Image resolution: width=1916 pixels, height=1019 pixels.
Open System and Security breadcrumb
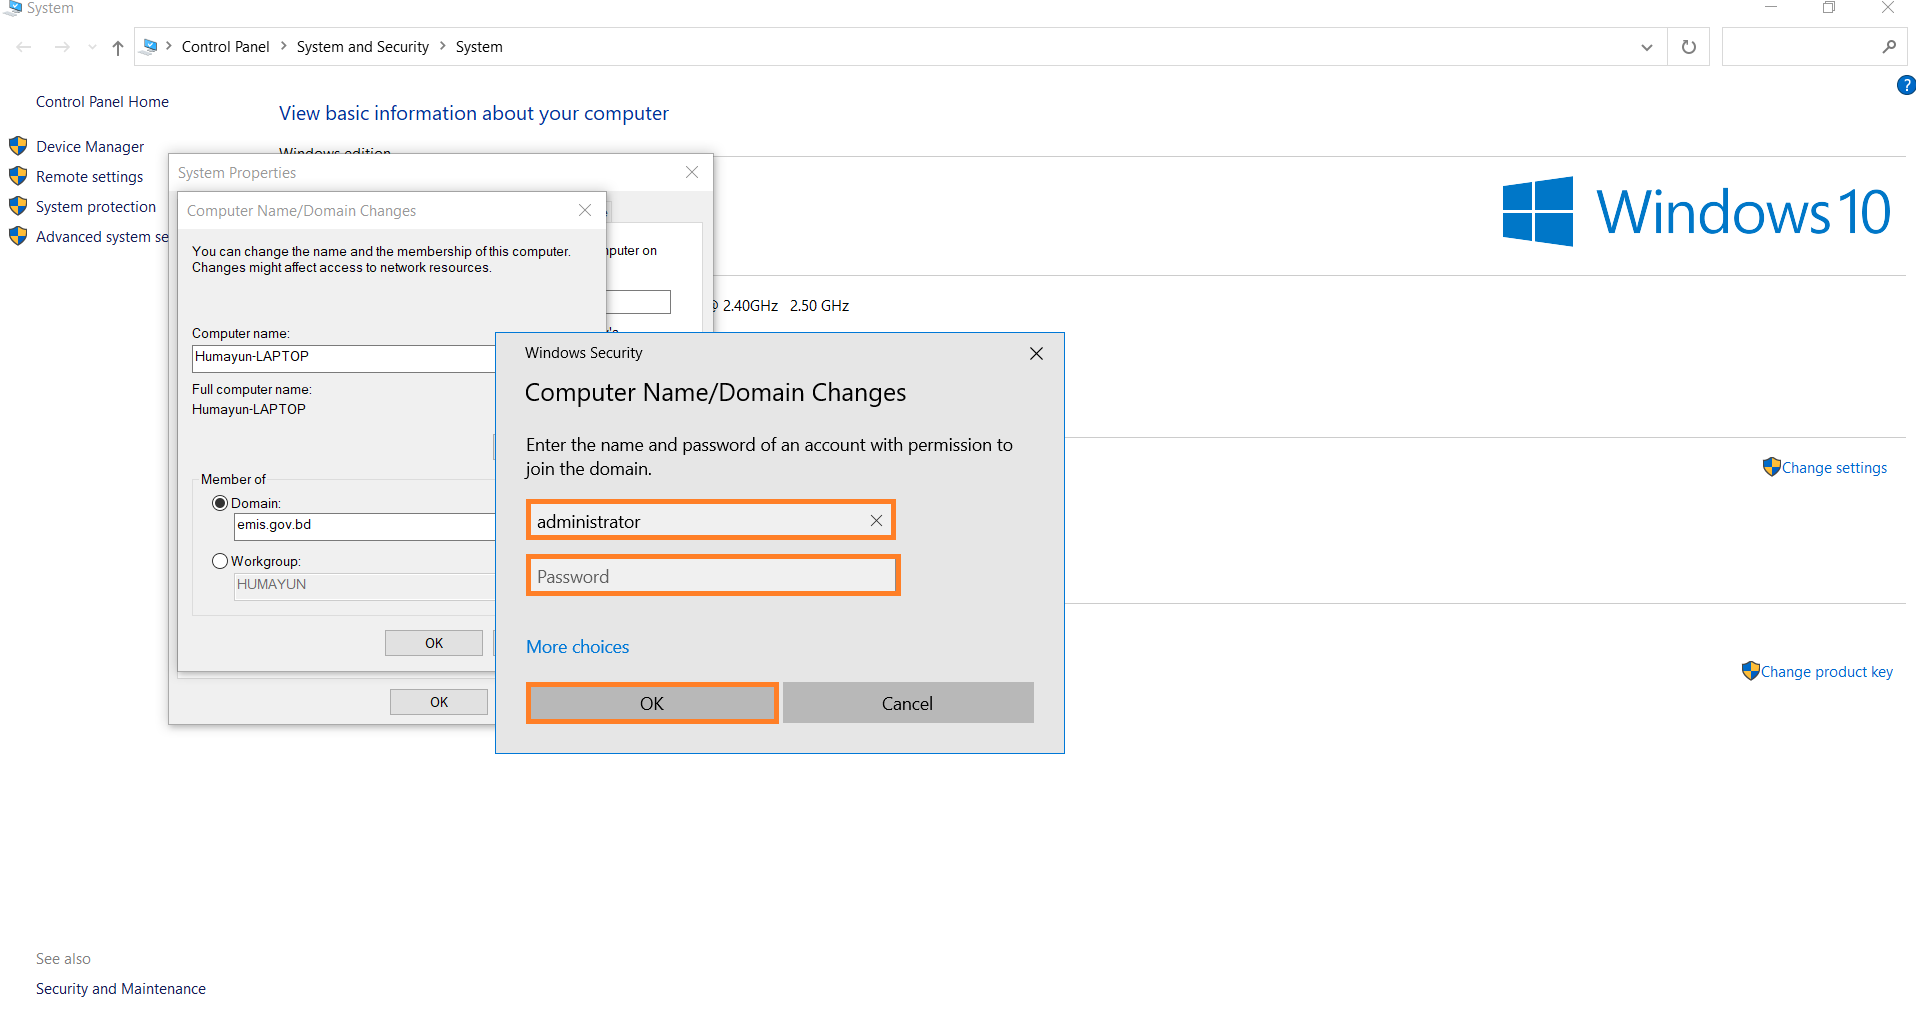tap(362, 47)
